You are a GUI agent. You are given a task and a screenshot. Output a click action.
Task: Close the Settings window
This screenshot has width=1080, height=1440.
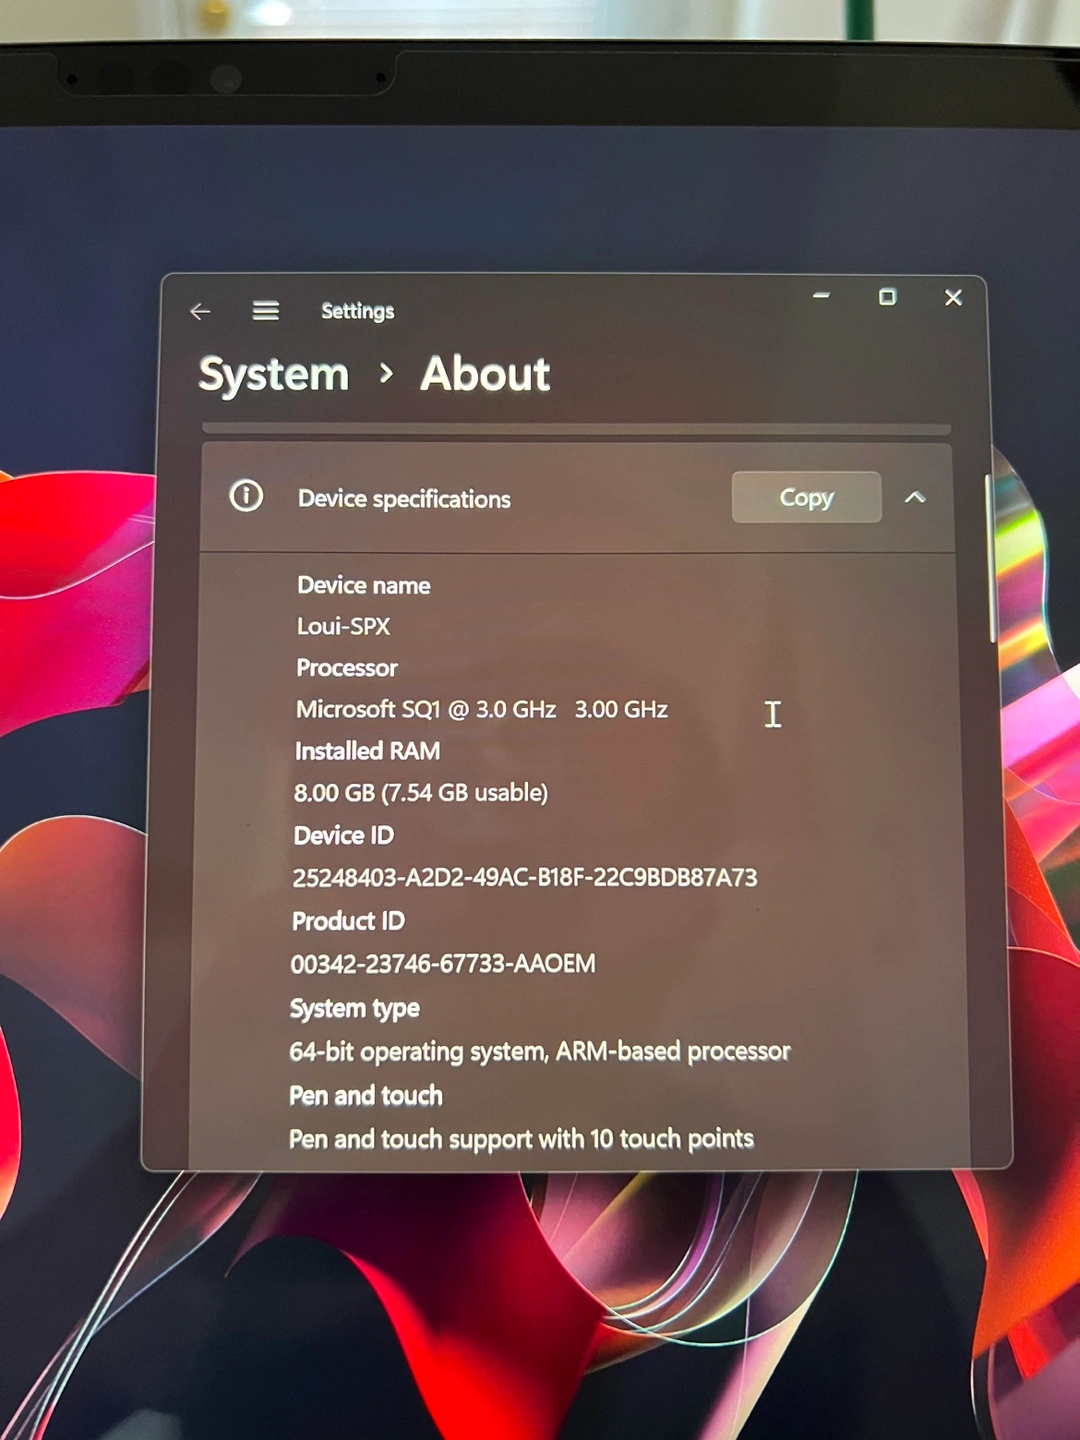pyautogui.click(x=953, y=298)
